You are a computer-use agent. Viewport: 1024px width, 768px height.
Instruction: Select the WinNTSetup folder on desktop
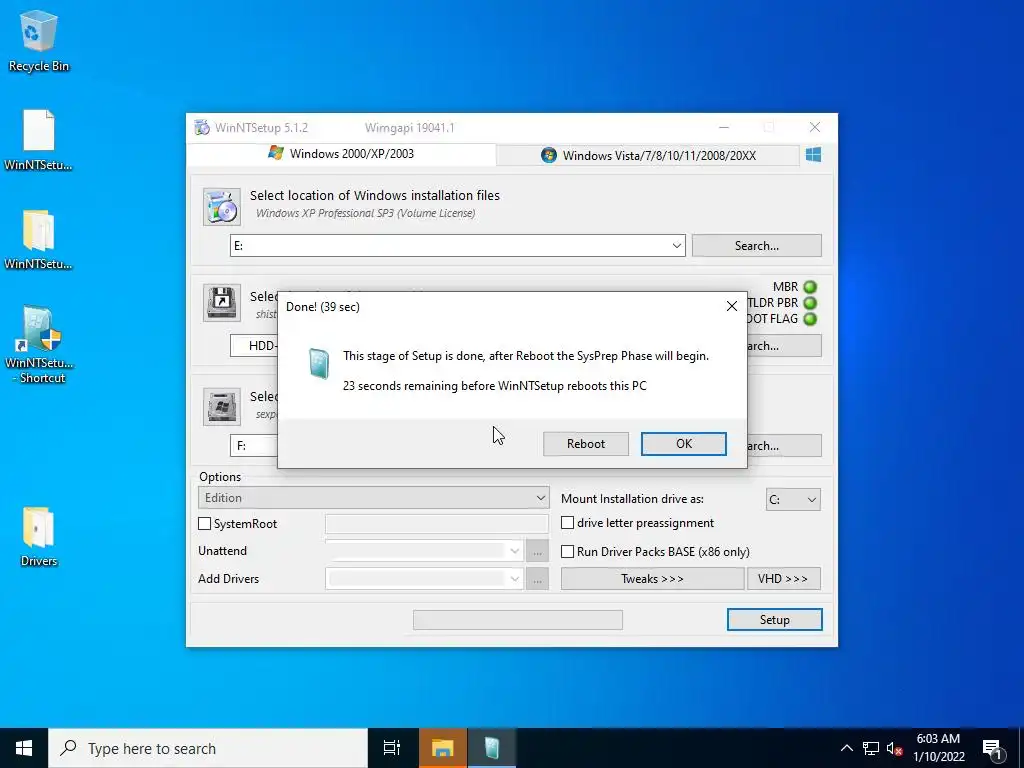(39, 240)
